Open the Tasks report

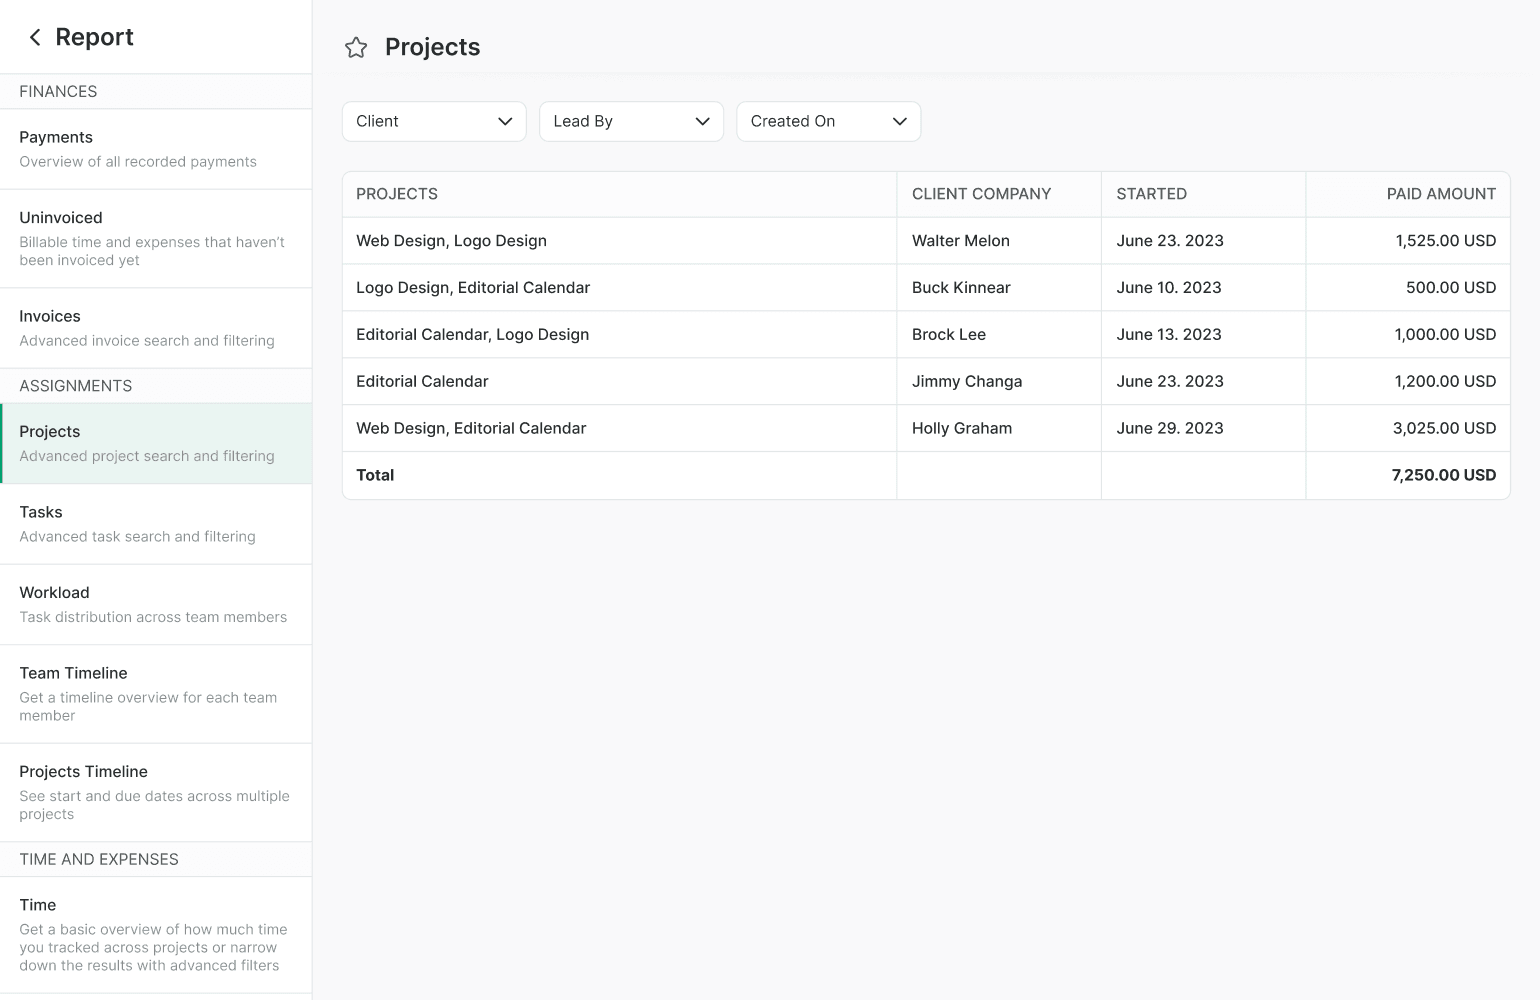click(x=156, y=524)
